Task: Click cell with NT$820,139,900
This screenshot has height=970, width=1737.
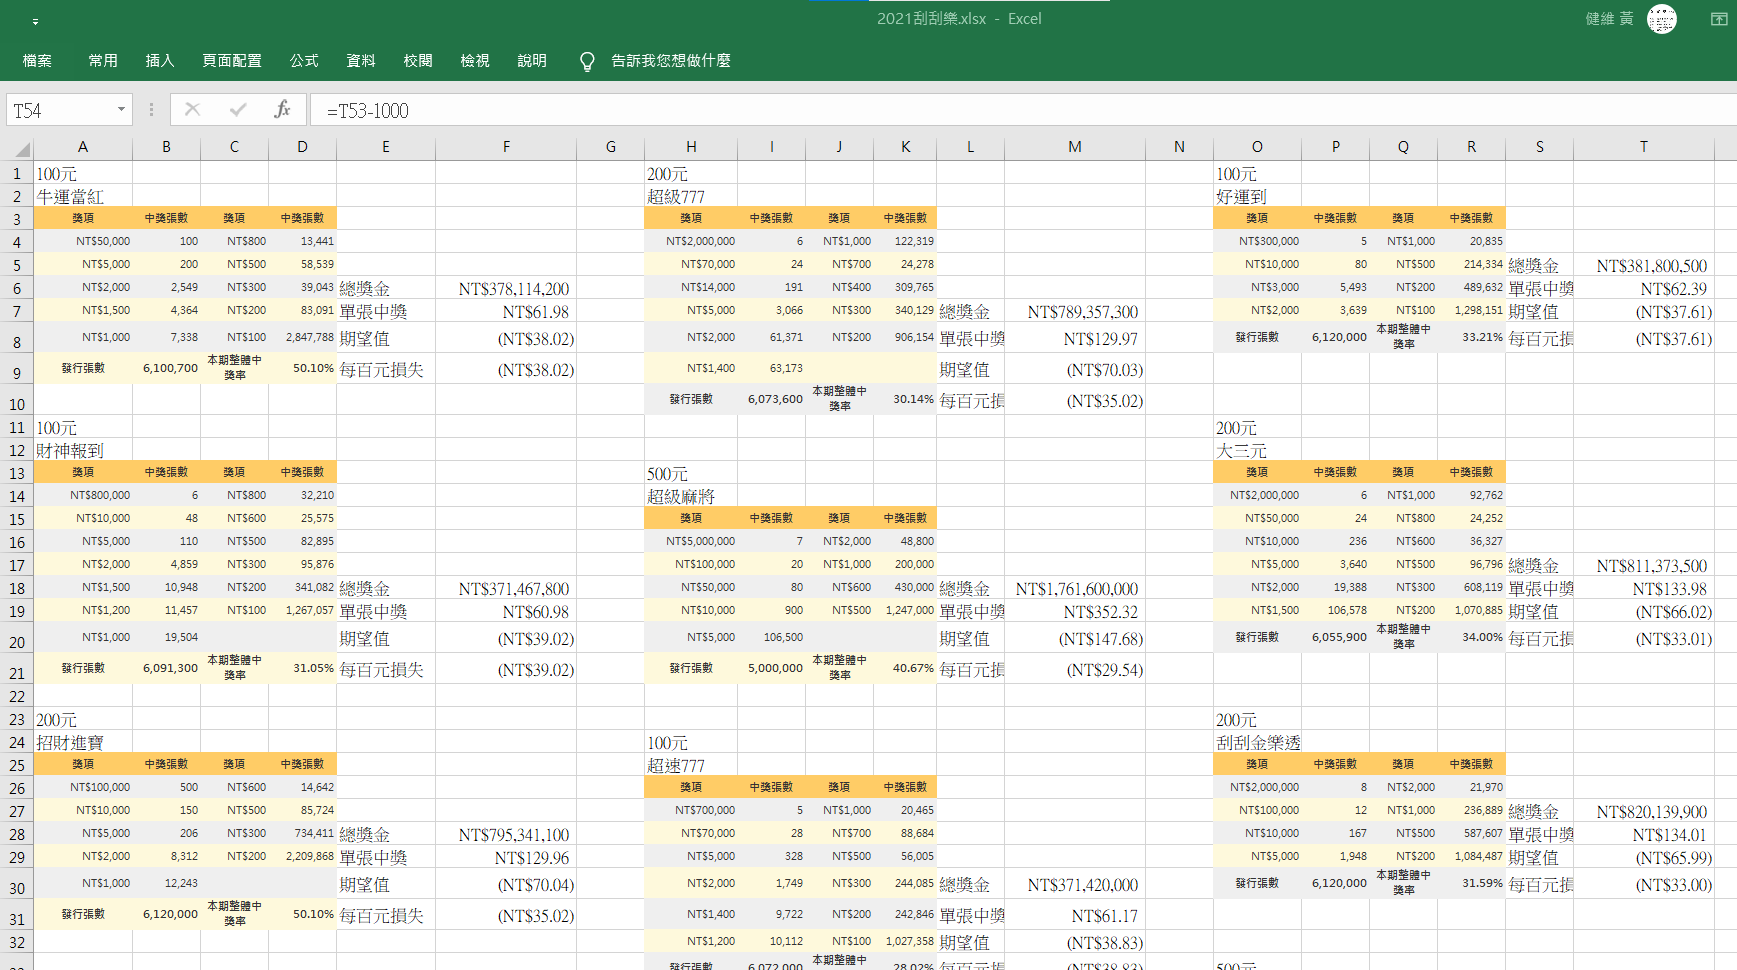Action: point(1643,811)
